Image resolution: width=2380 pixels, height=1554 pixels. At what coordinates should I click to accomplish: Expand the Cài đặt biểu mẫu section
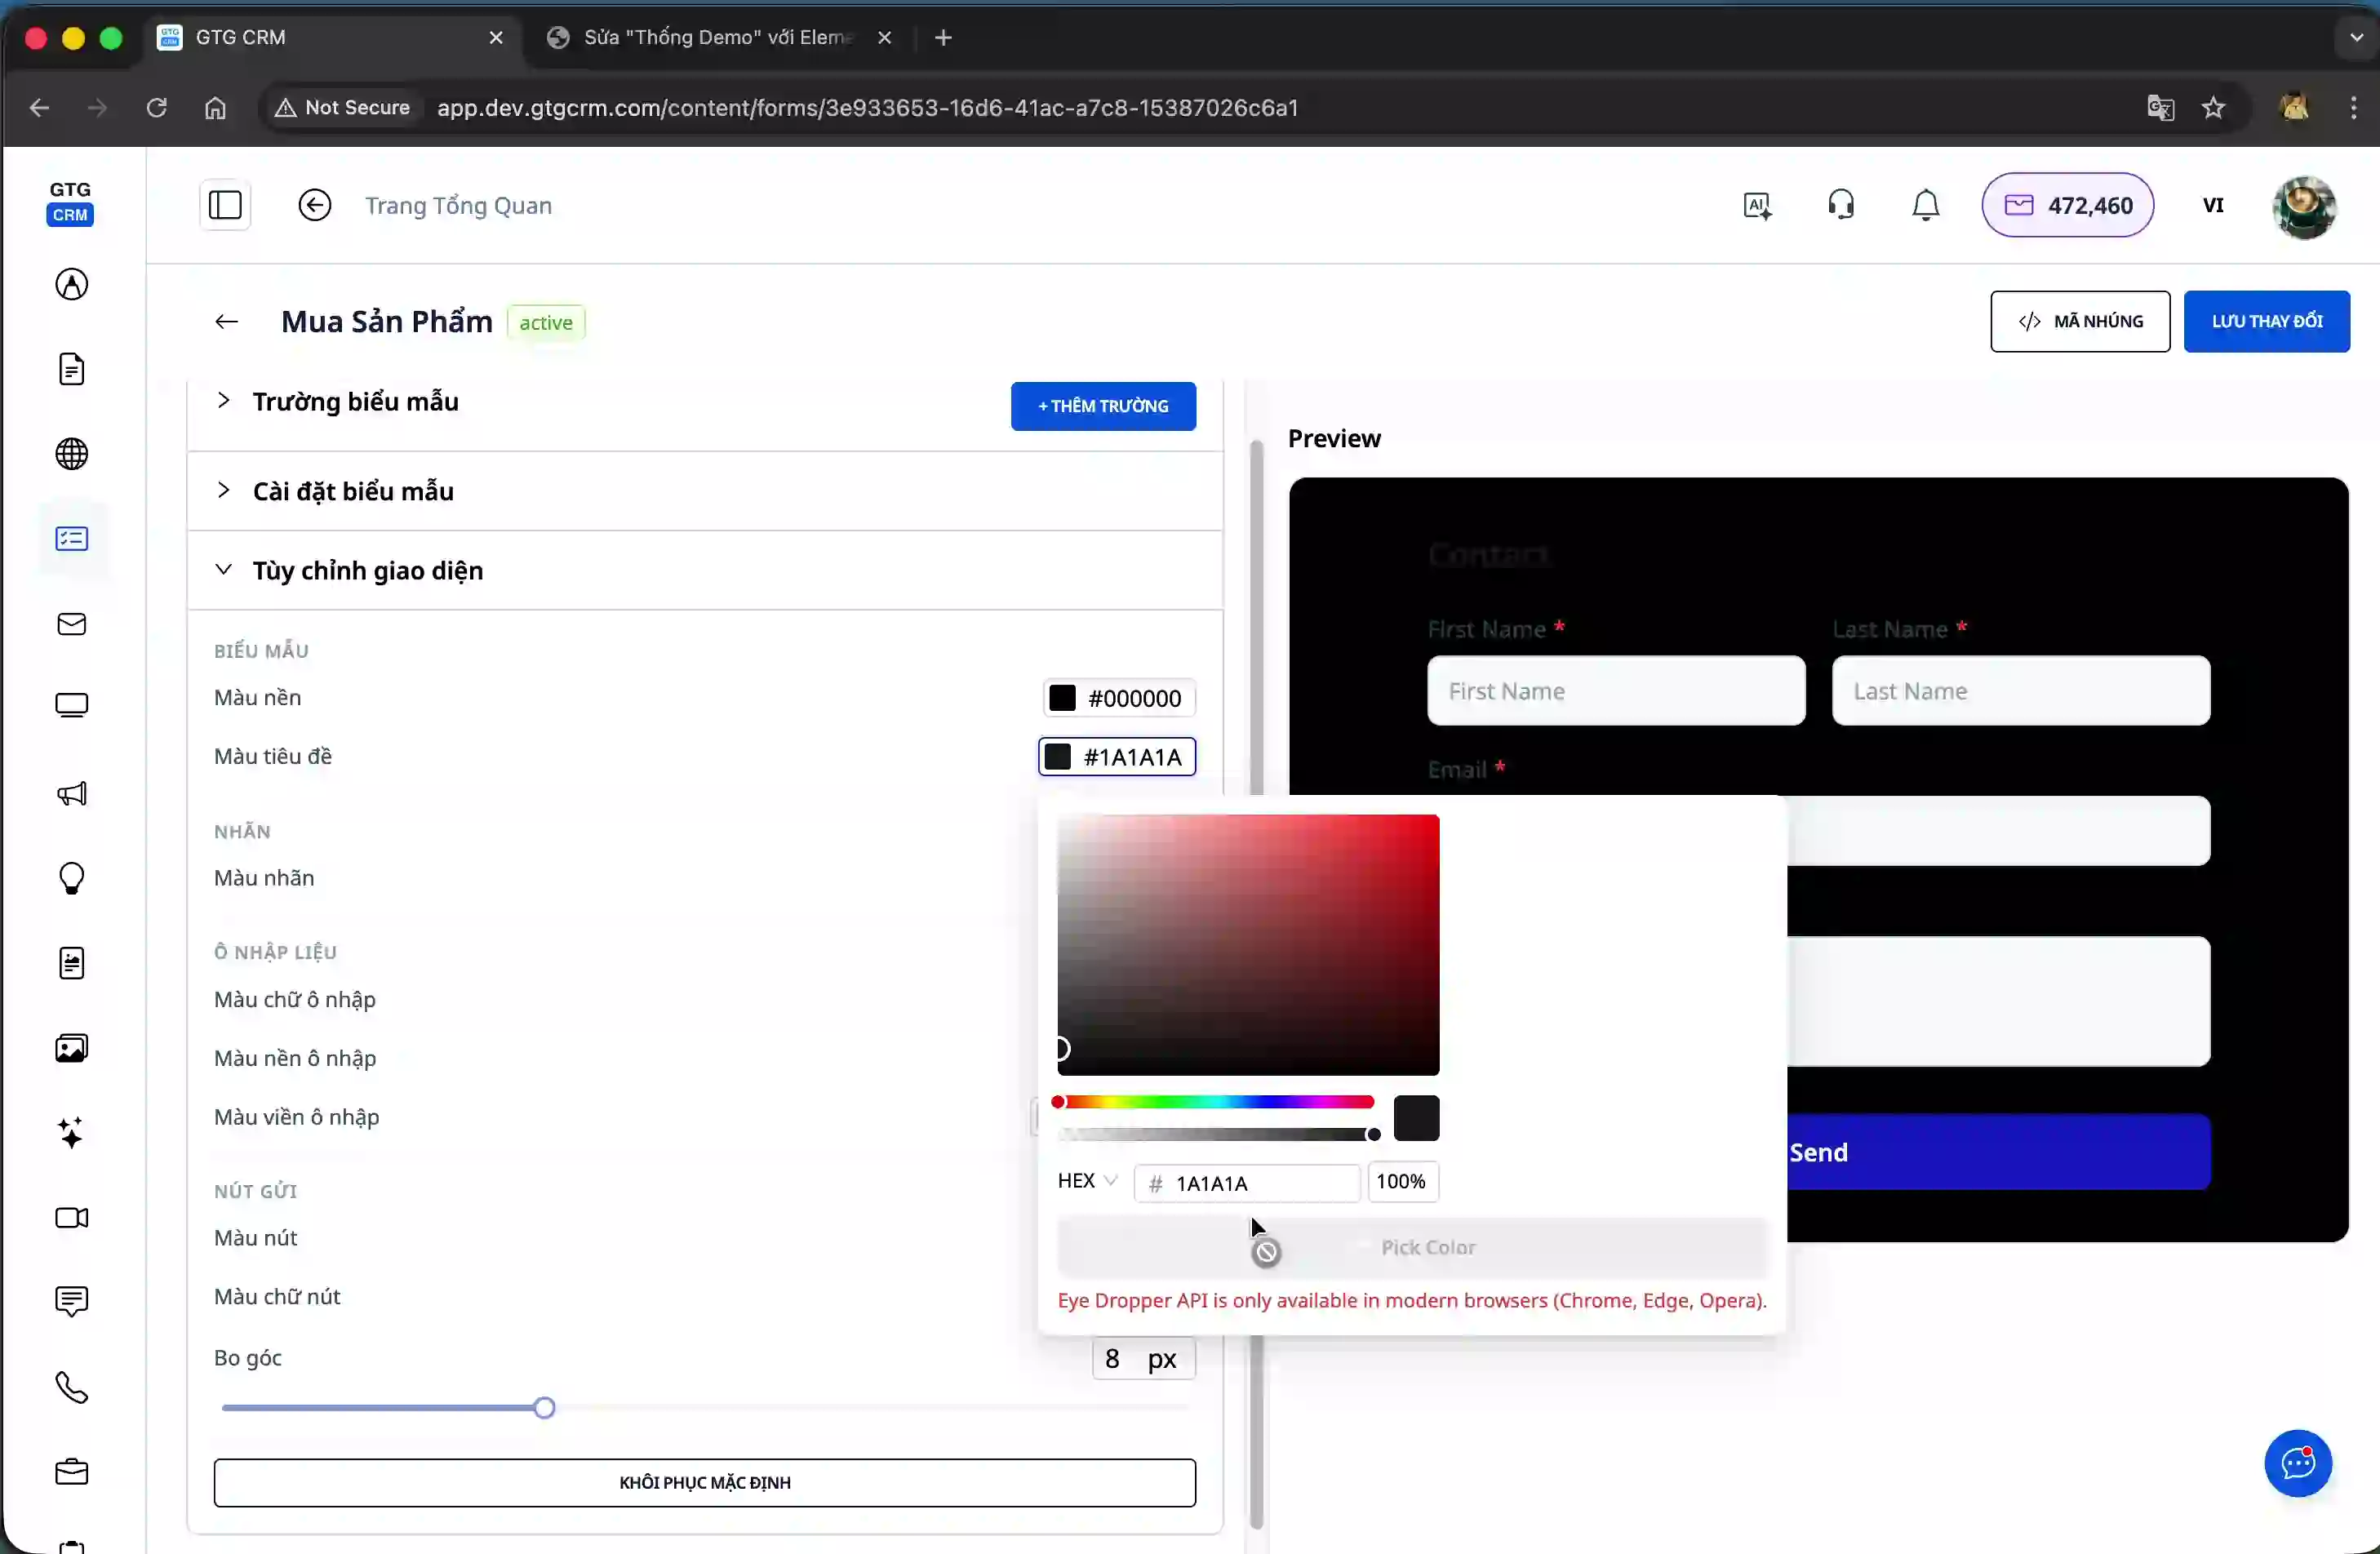pyautogui.click(x=353, y=491)
